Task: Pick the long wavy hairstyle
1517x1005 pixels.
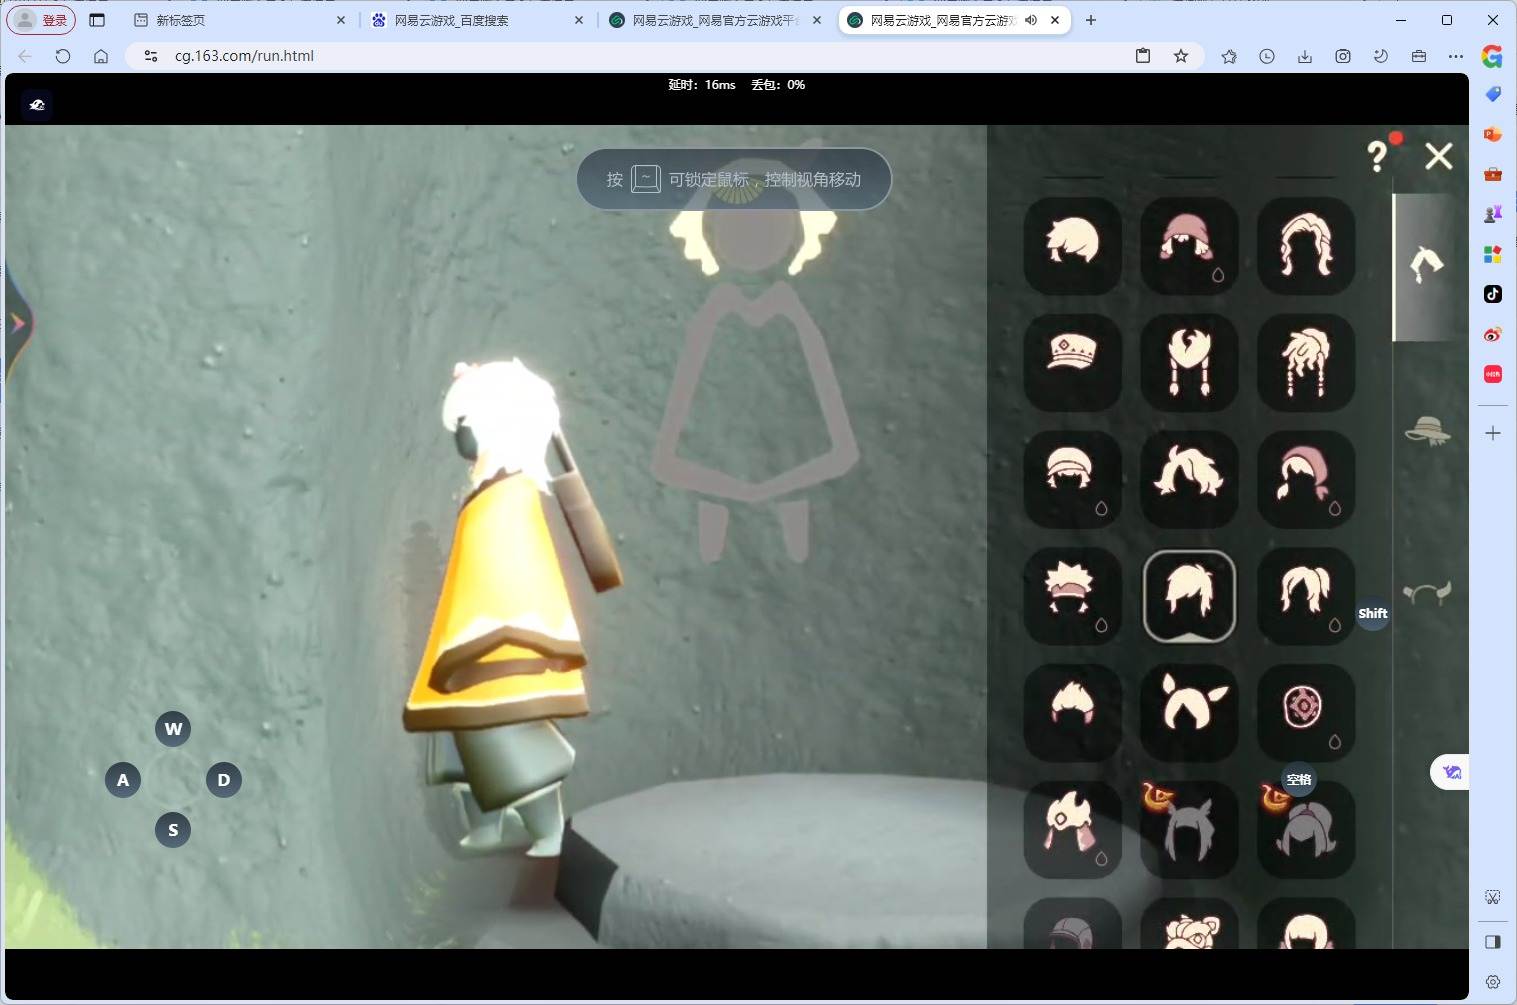Action: click(1306, 245)
